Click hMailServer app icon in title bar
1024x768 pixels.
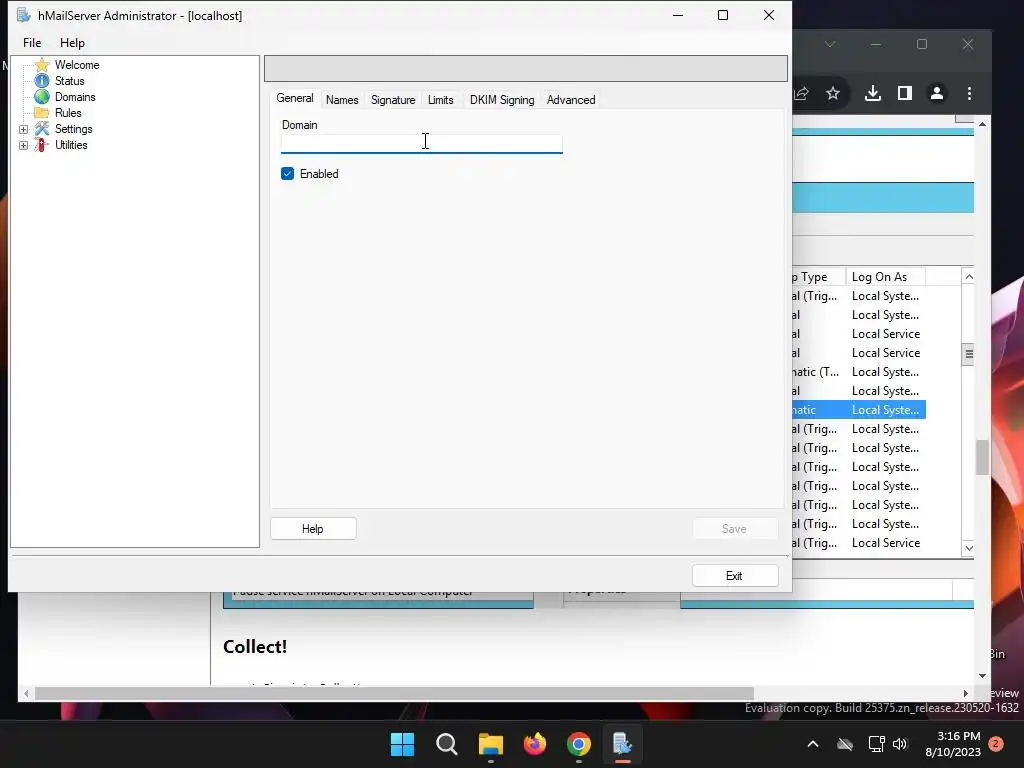coord(24,15)
